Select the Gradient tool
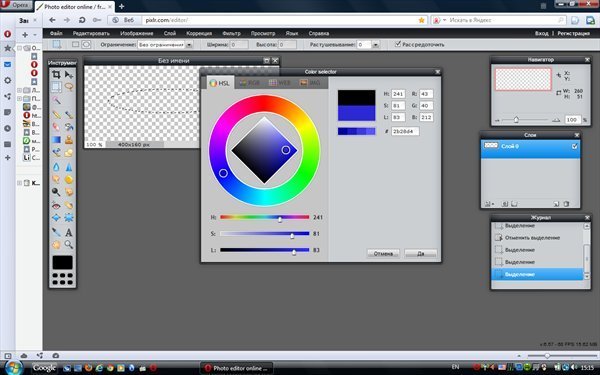The width and height of the screenshot is (600, 375). (56, 140)
